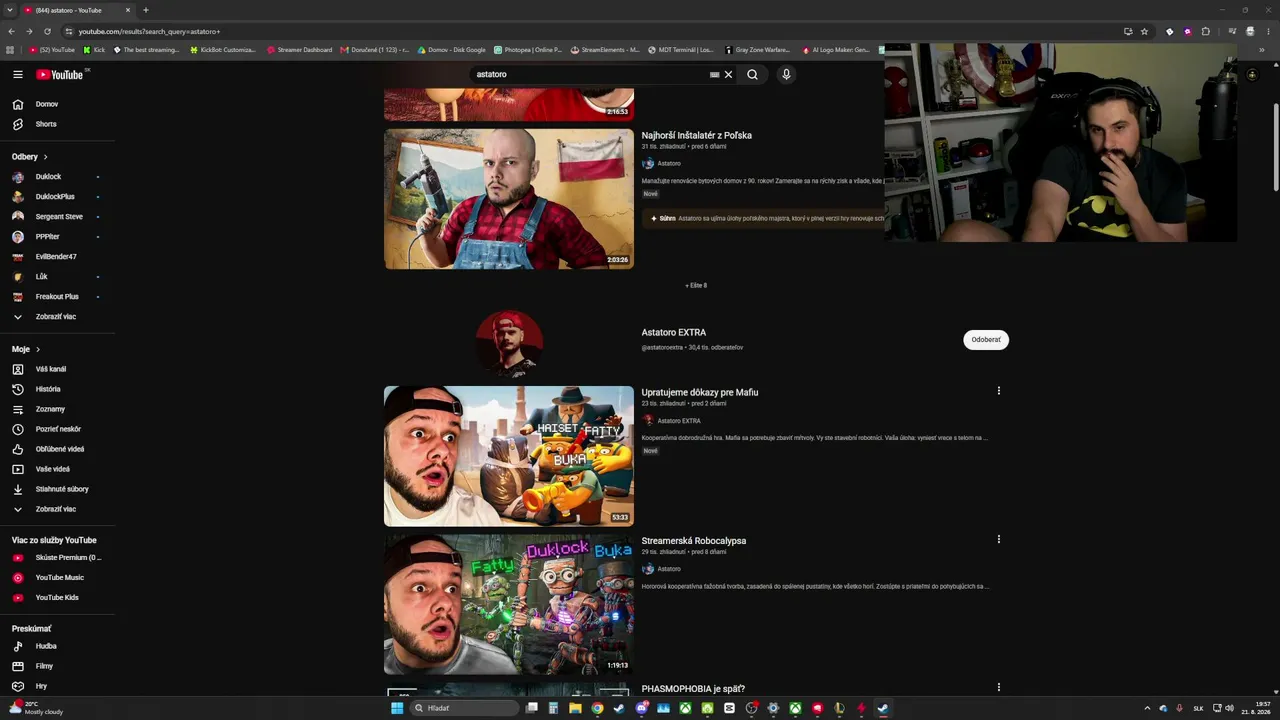This screenshot has height=720, width=1280.
Task: Open the Freakout Plus subscription channel
Action: click(57, 297)
